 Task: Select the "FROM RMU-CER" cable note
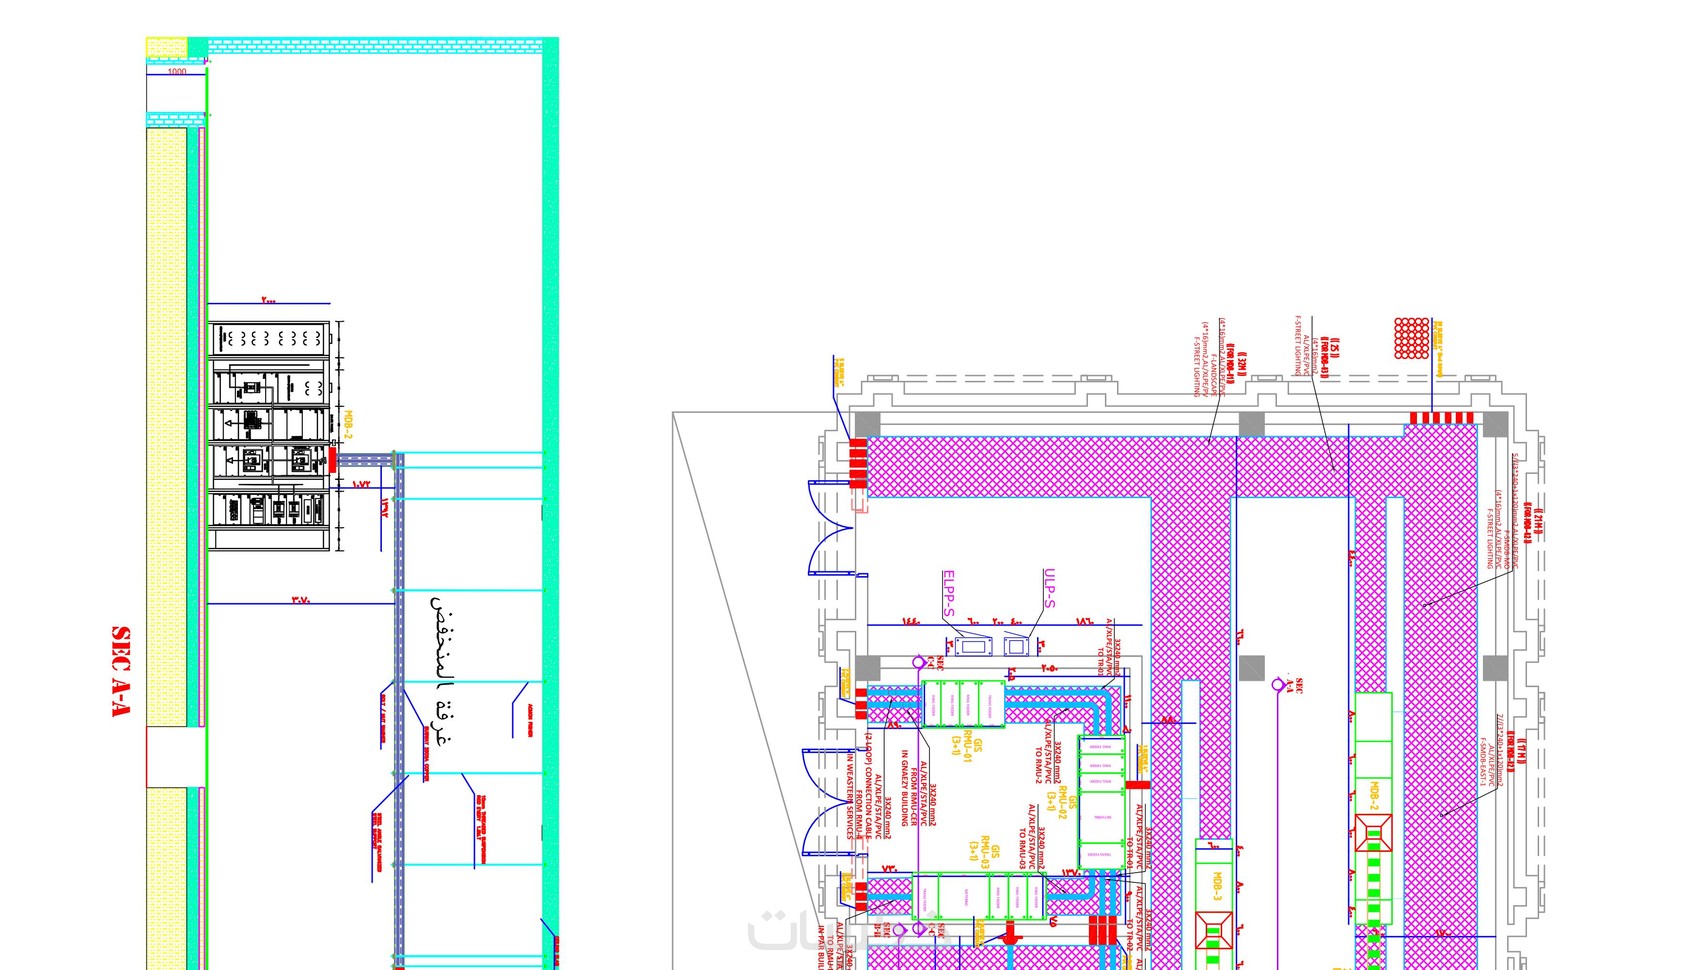(914, 799)
